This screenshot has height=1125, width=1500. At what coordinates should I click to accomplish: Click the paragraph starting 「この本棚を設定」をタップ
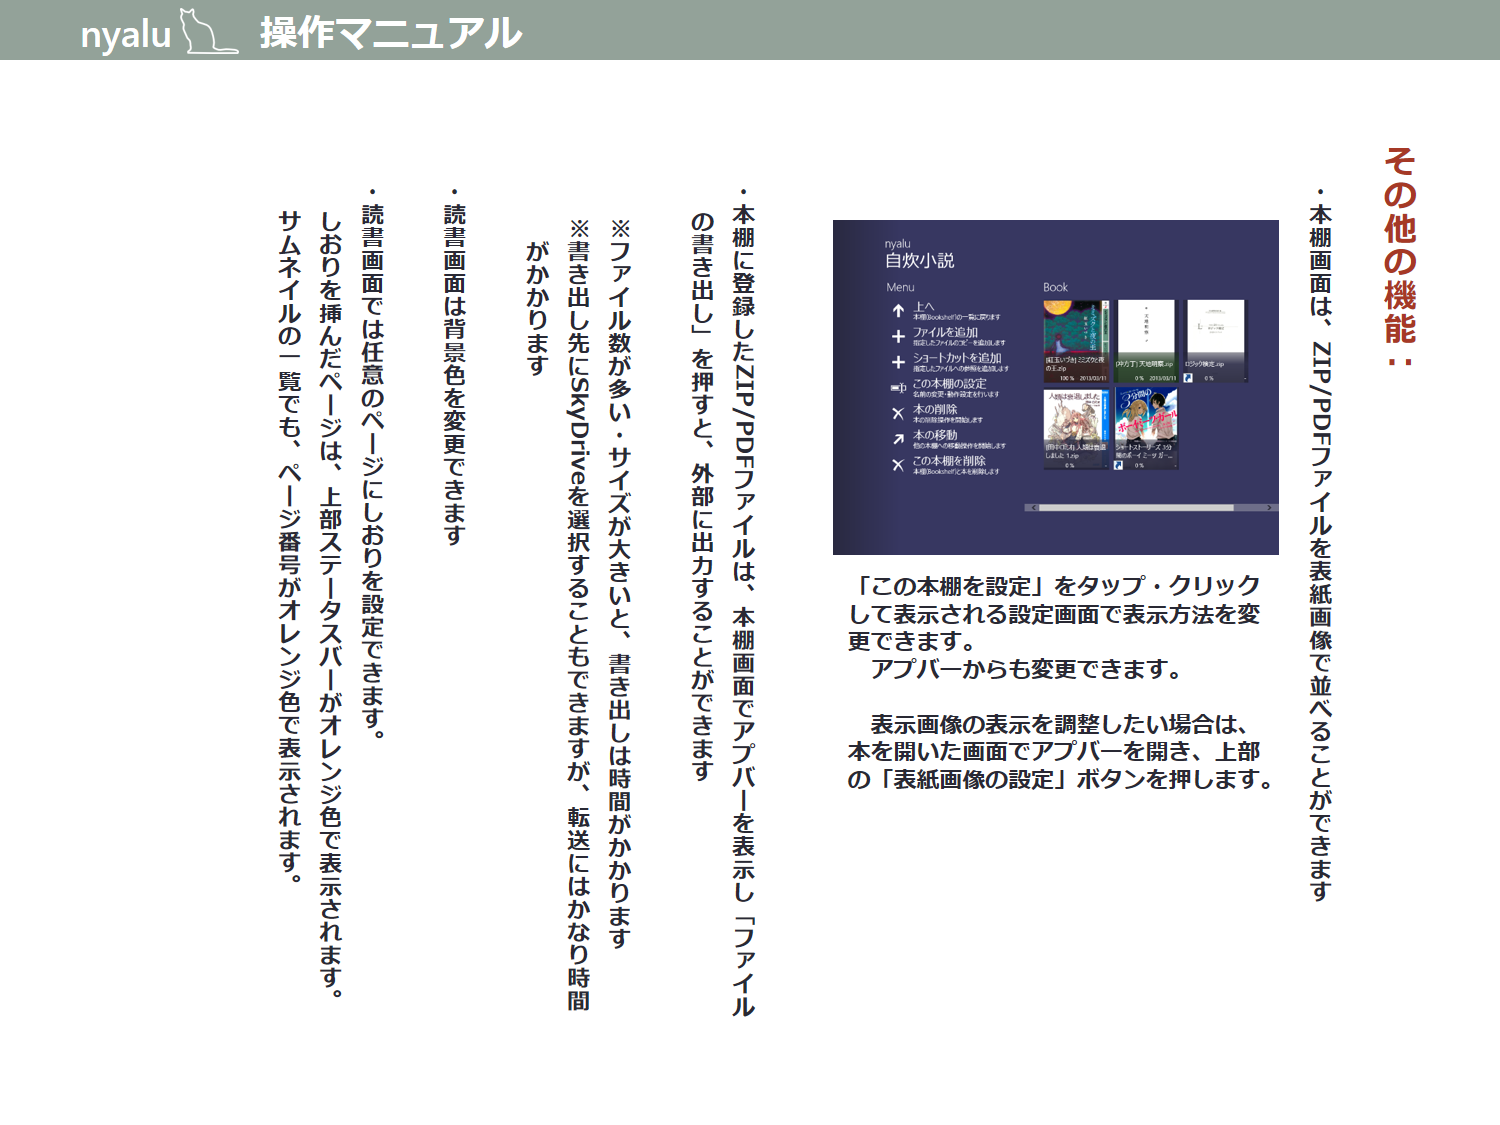coord(1054,613)
